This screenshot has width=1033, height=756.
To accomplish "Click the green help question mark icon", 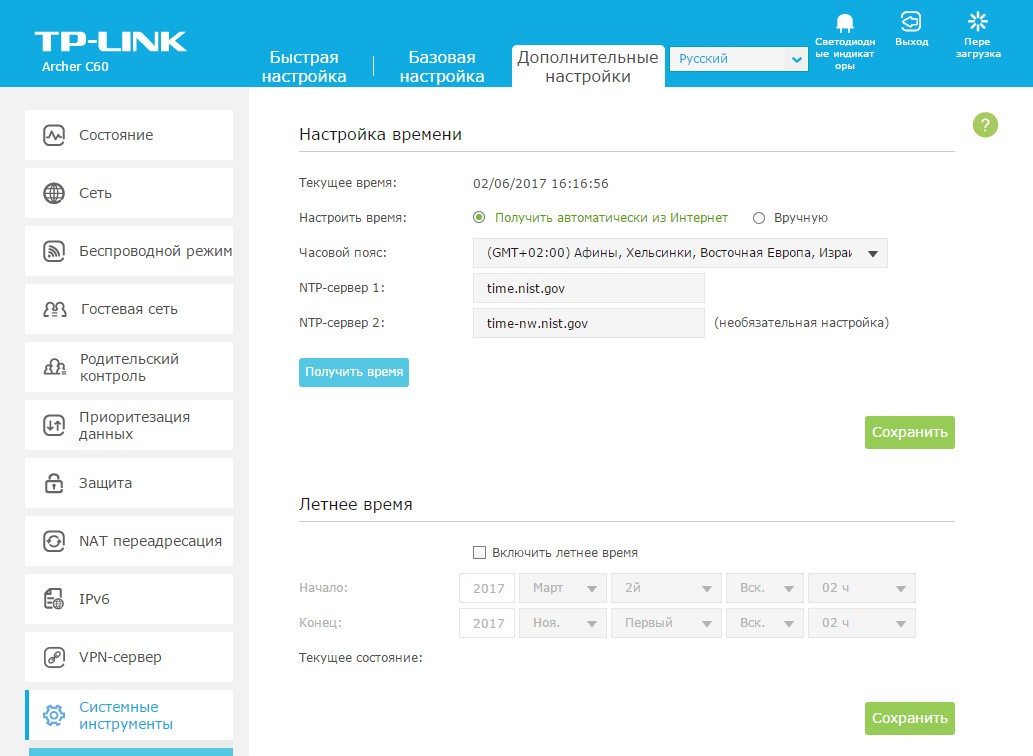I will click(985, 125).
